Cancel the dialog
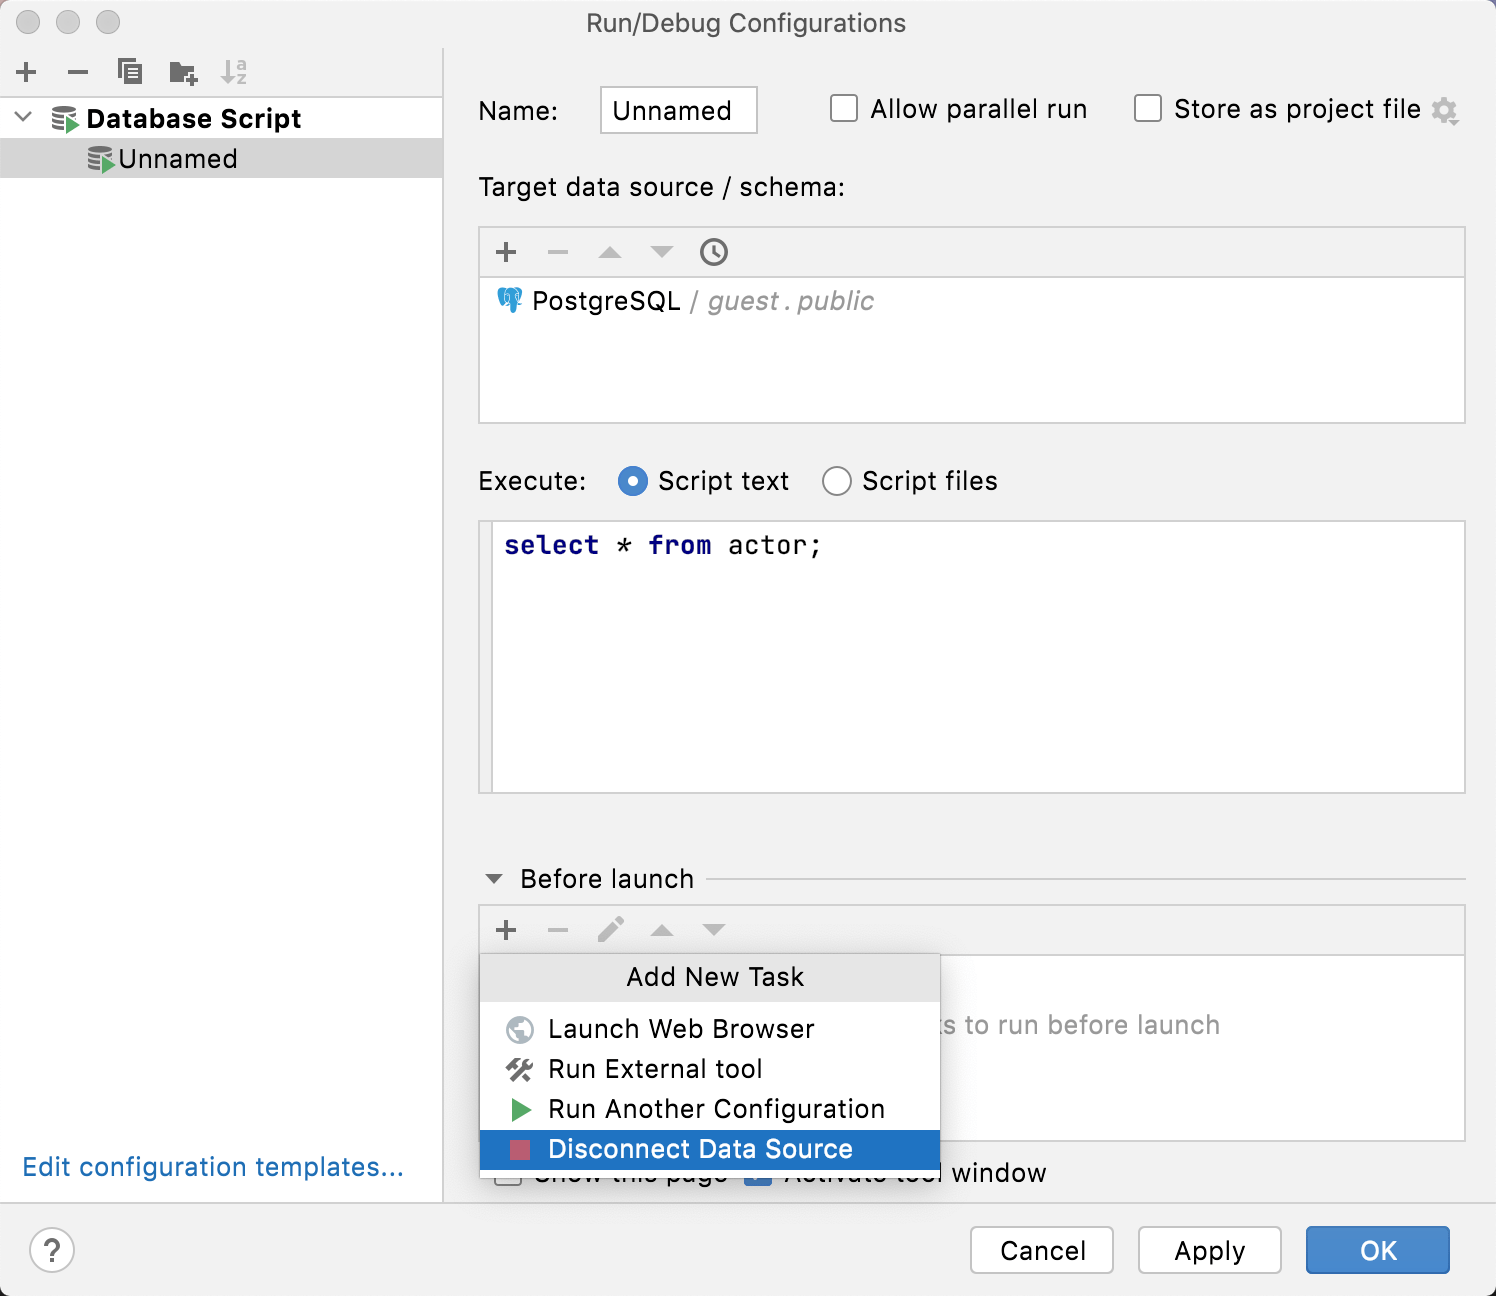The image size is (1496, 1296). [x=1042, y=1250]
